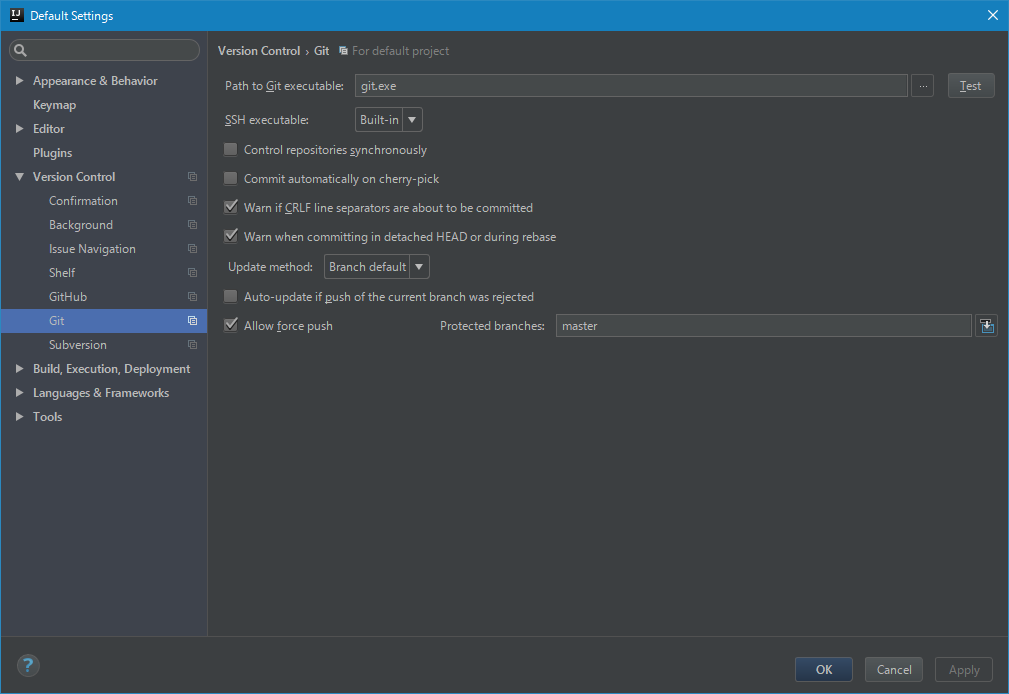Click the browse ellipsis button for Git path
Viewport: 1009px width, 694px height.
coord(923,86)
